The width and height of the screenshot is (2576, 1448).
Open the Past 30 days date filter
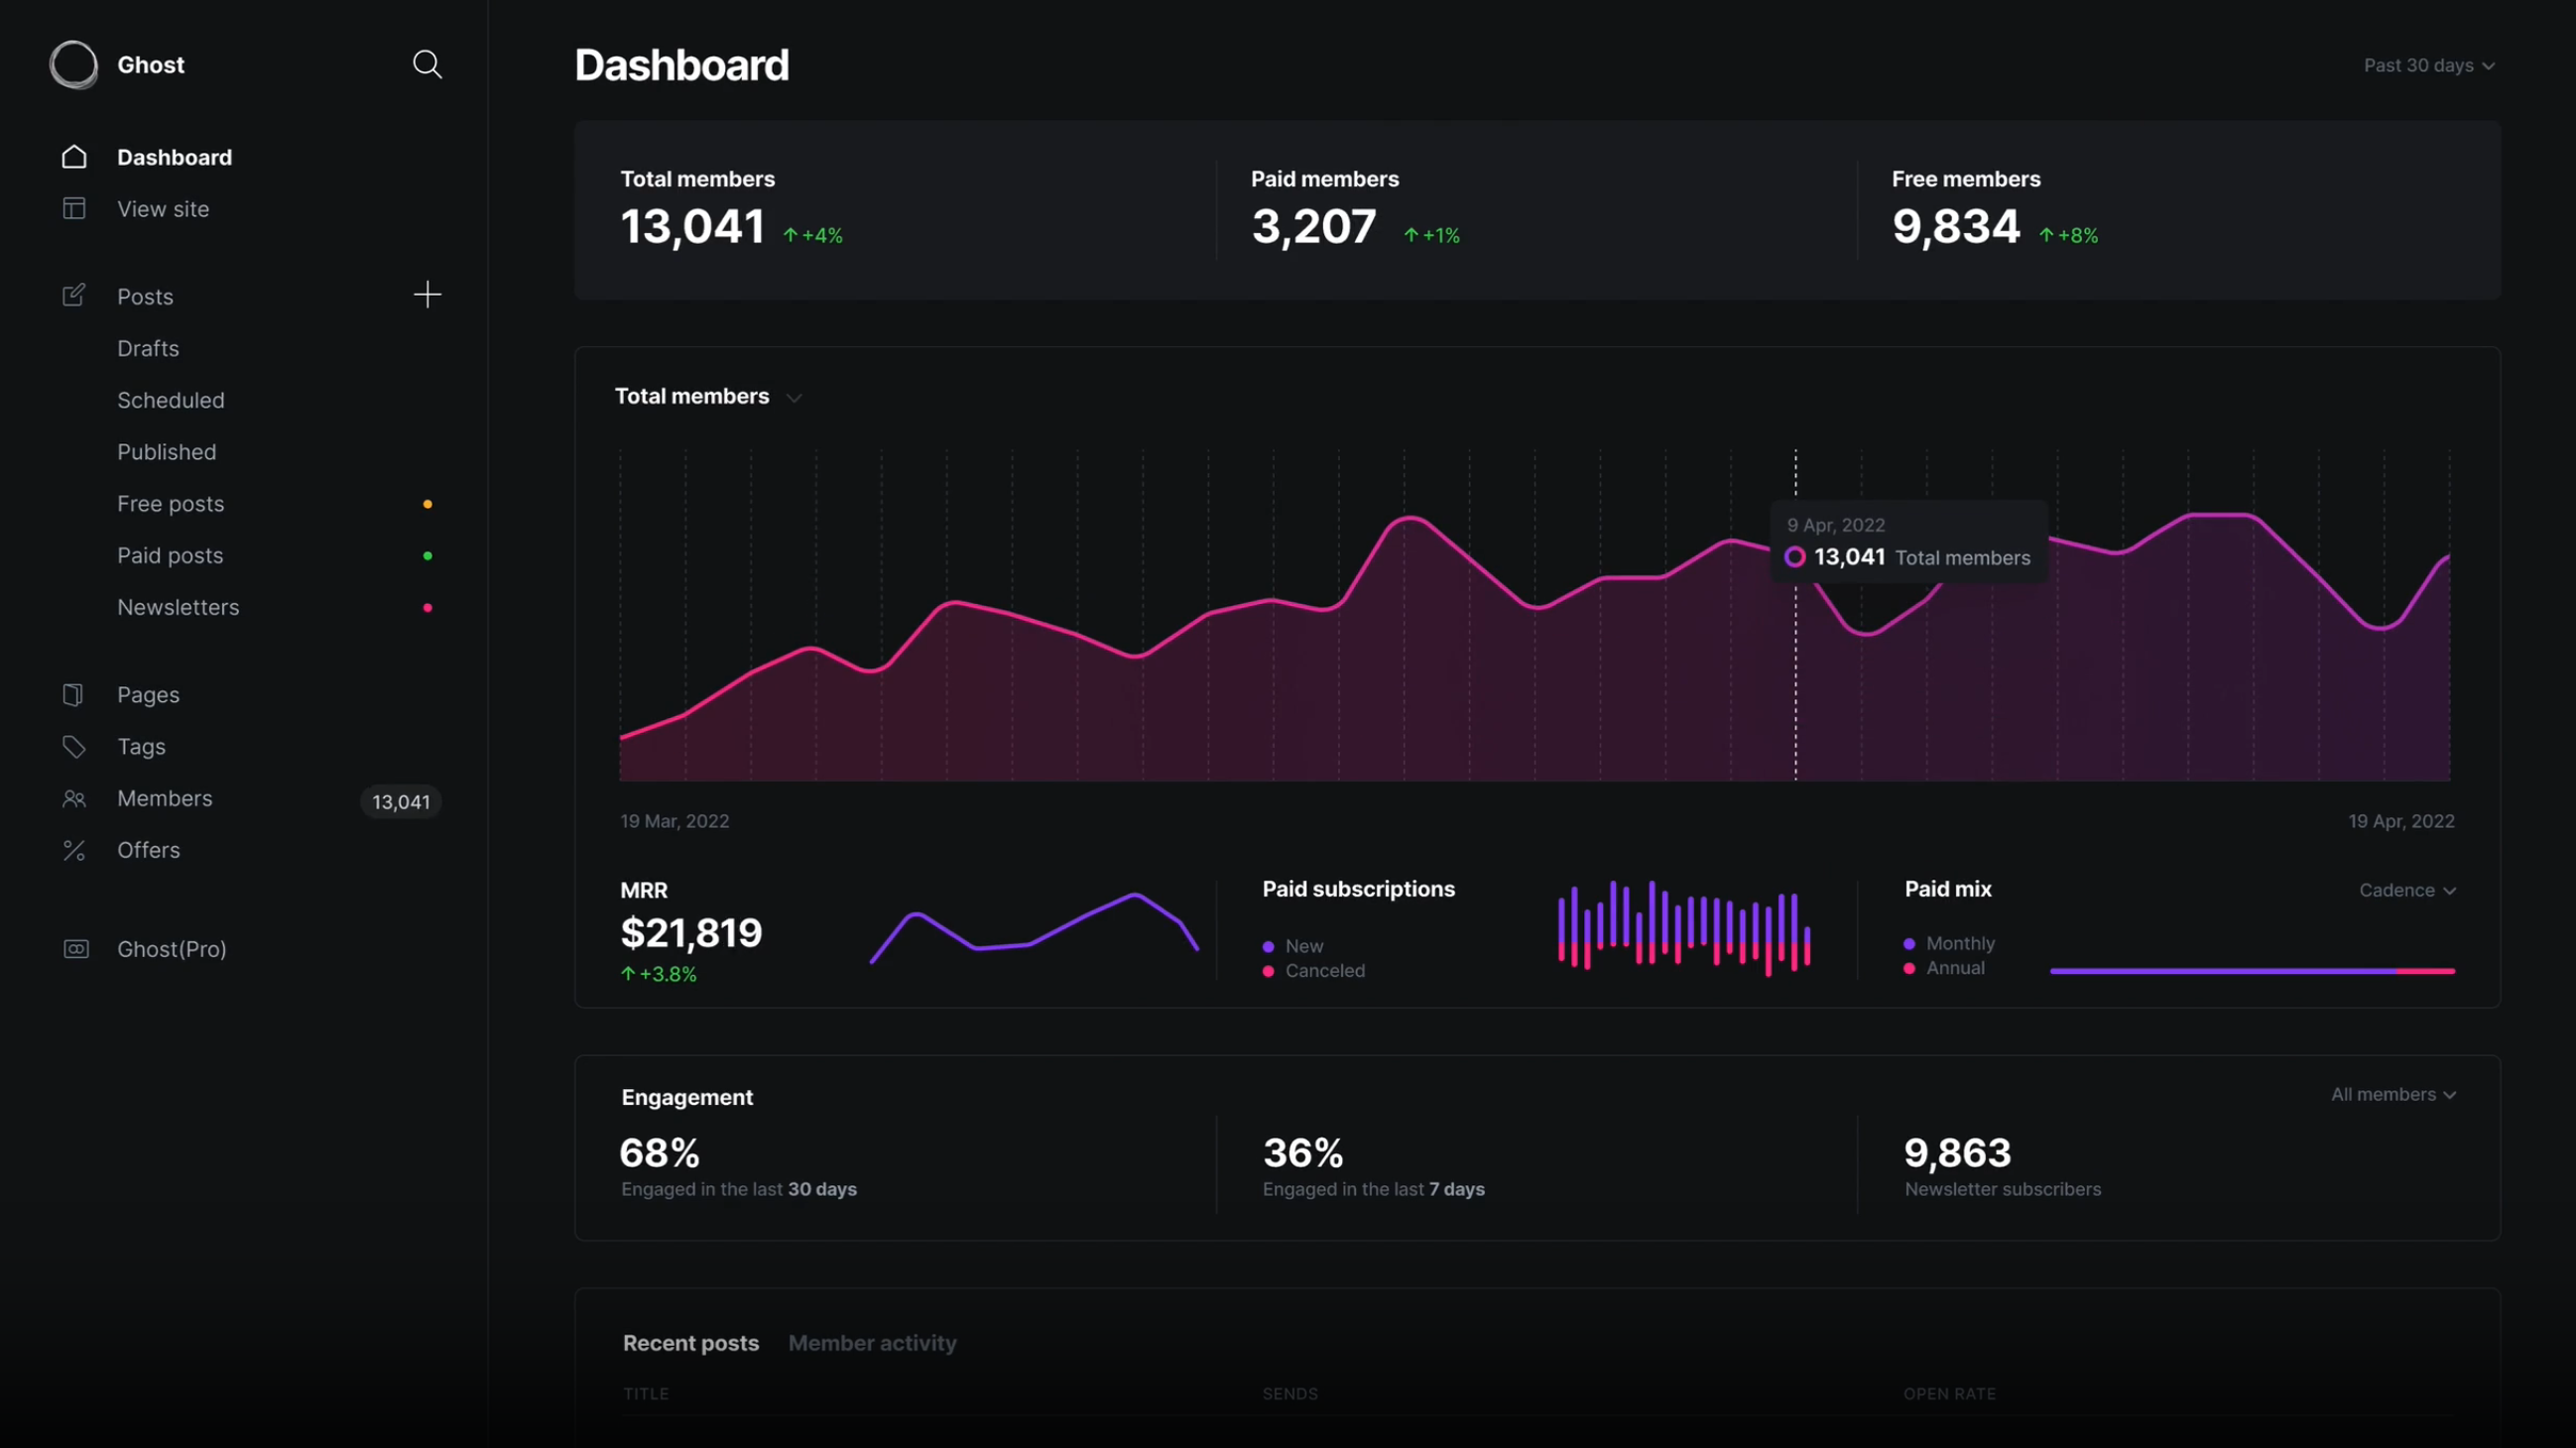[2429, 65]
